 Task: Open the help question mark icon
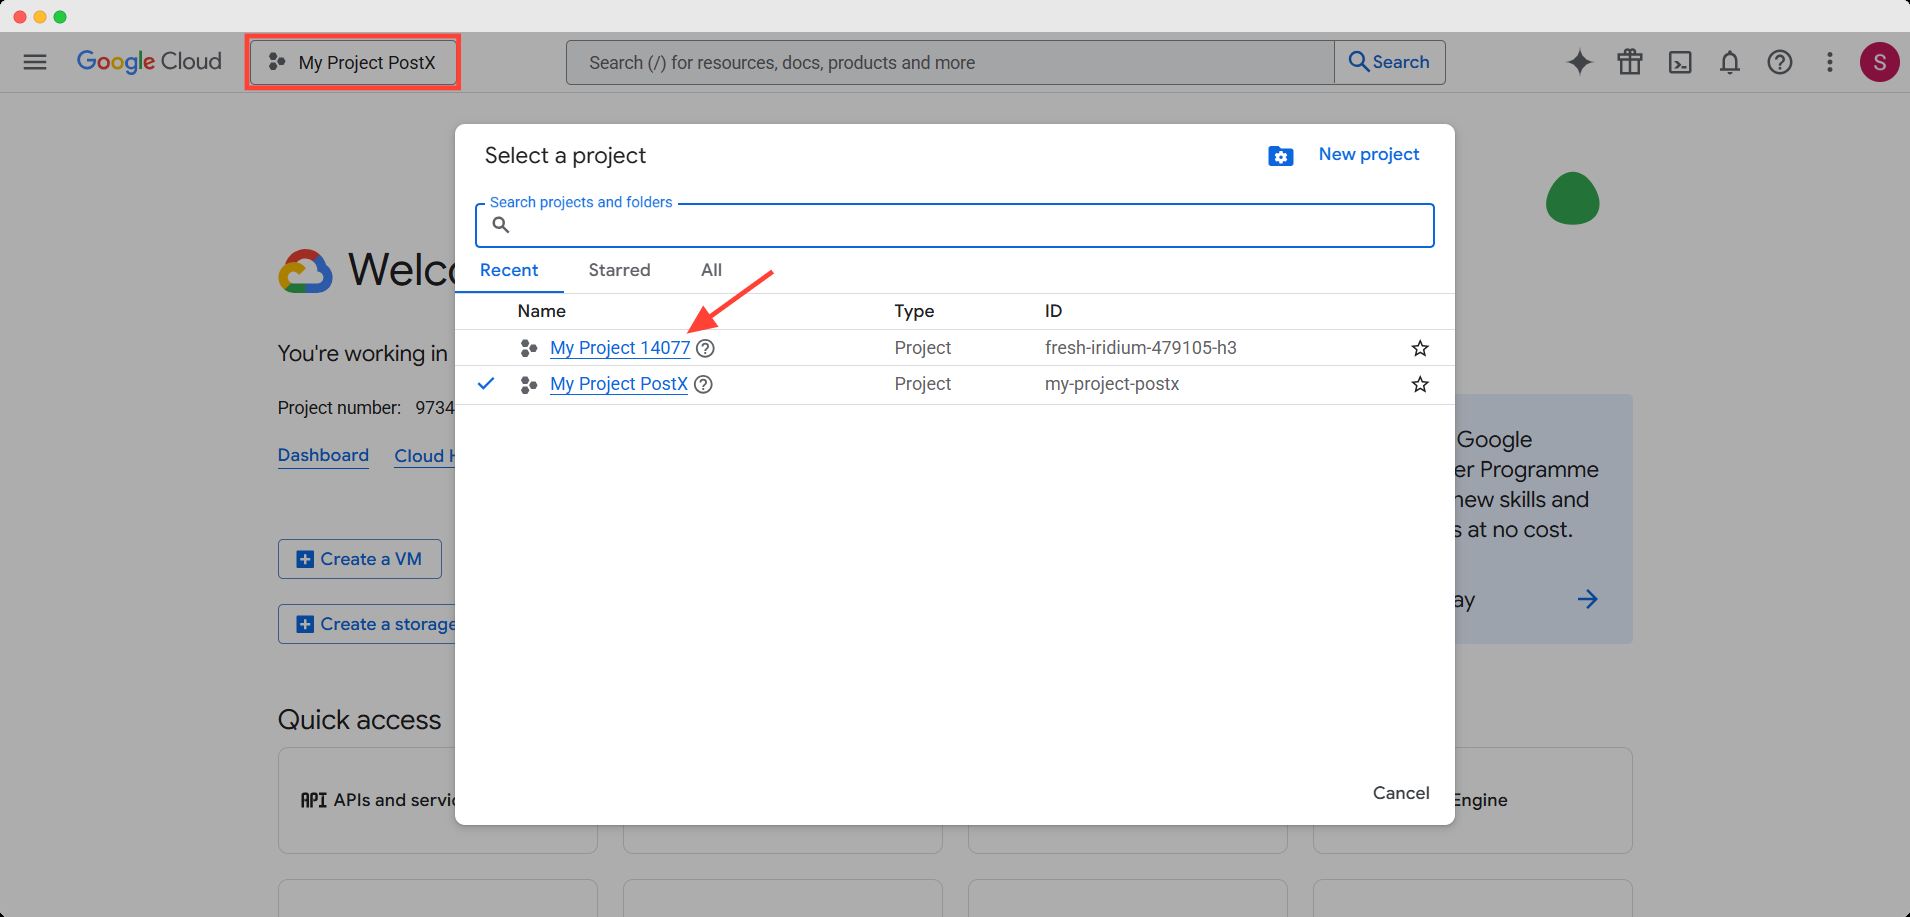[1780, 61]
